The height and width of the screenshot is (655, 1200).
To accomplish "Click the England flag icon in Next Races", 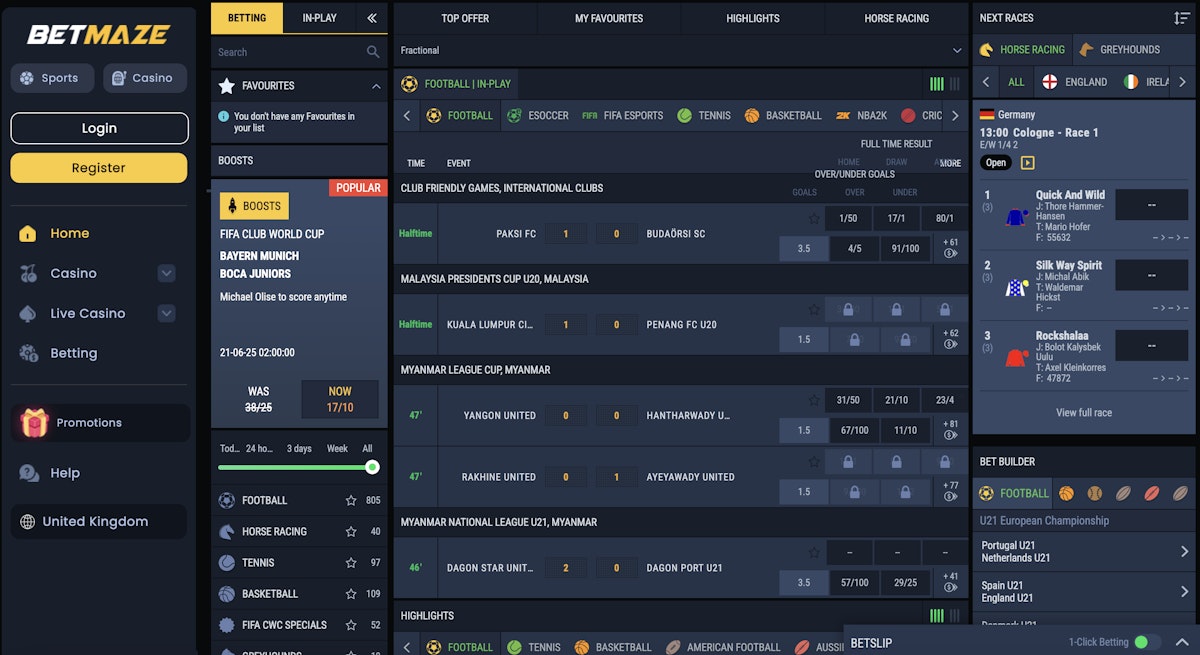I will [x=1050, y=82].
